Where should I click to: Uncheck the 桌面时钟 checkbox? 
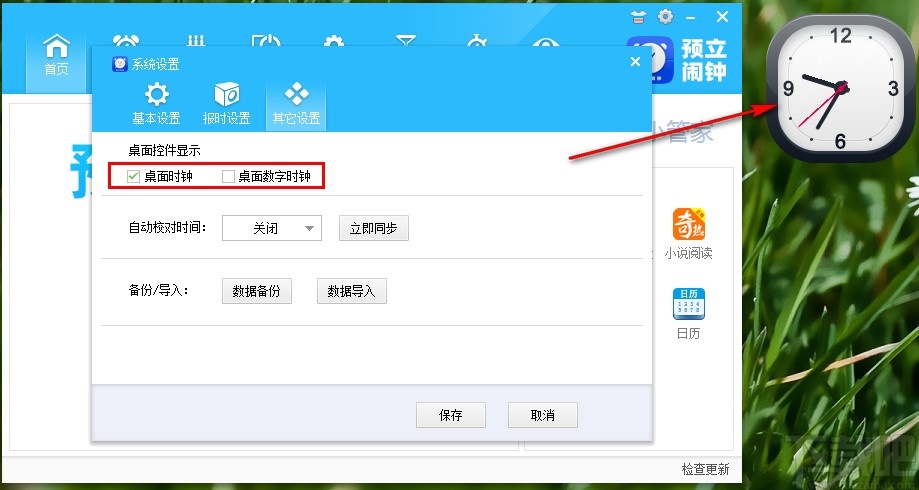pos(134,176)
